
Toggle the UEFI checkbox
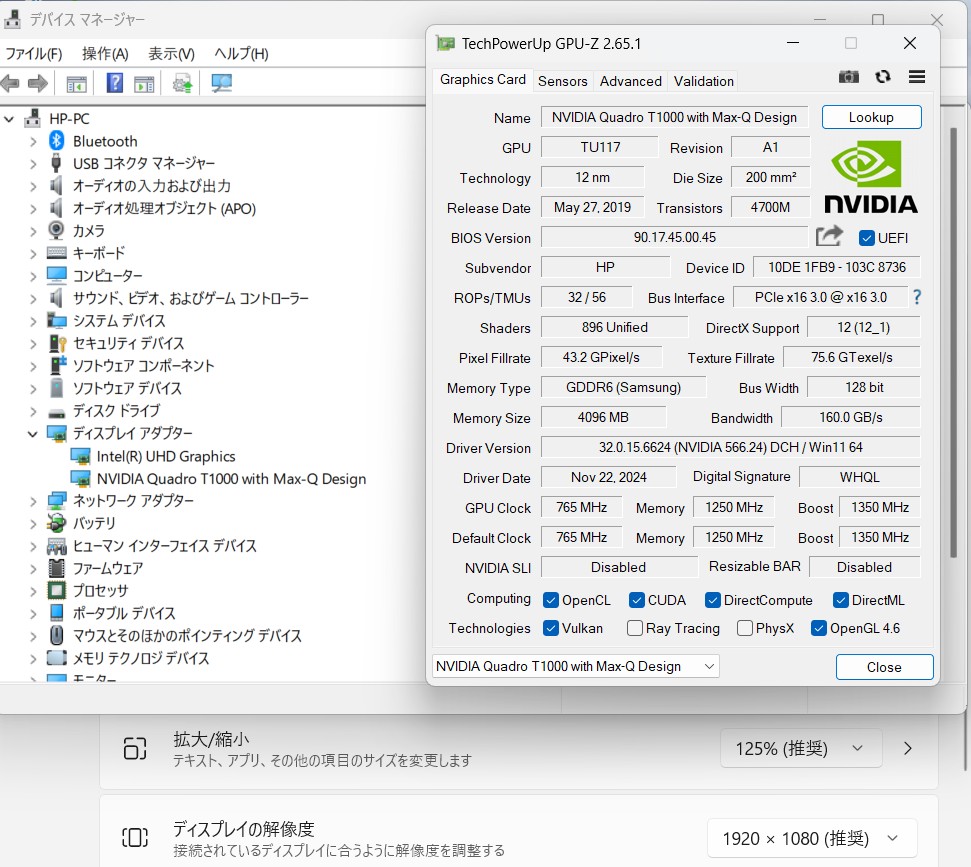pos(866,238)
